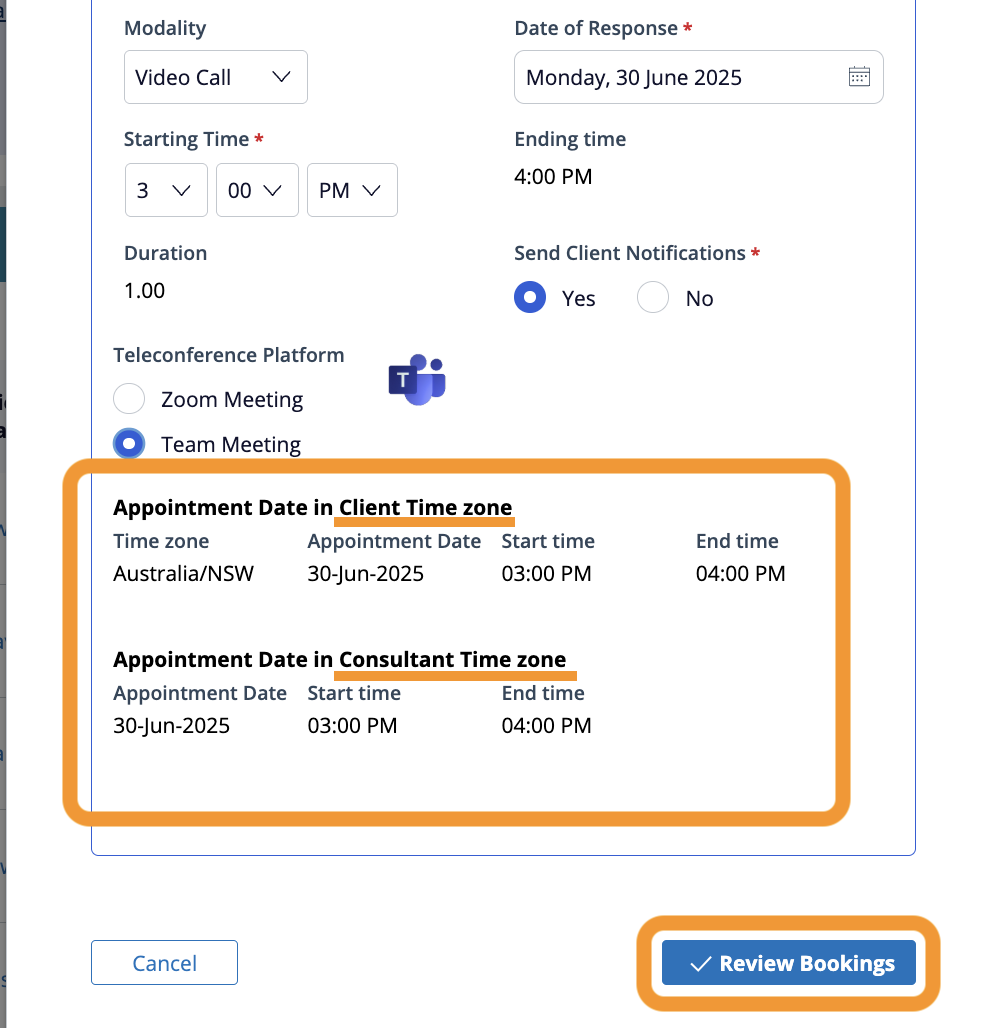Screen dimensions: 982x1028
Task: Click the Microsoft Teams logo
Action: (x=416, y=380)
